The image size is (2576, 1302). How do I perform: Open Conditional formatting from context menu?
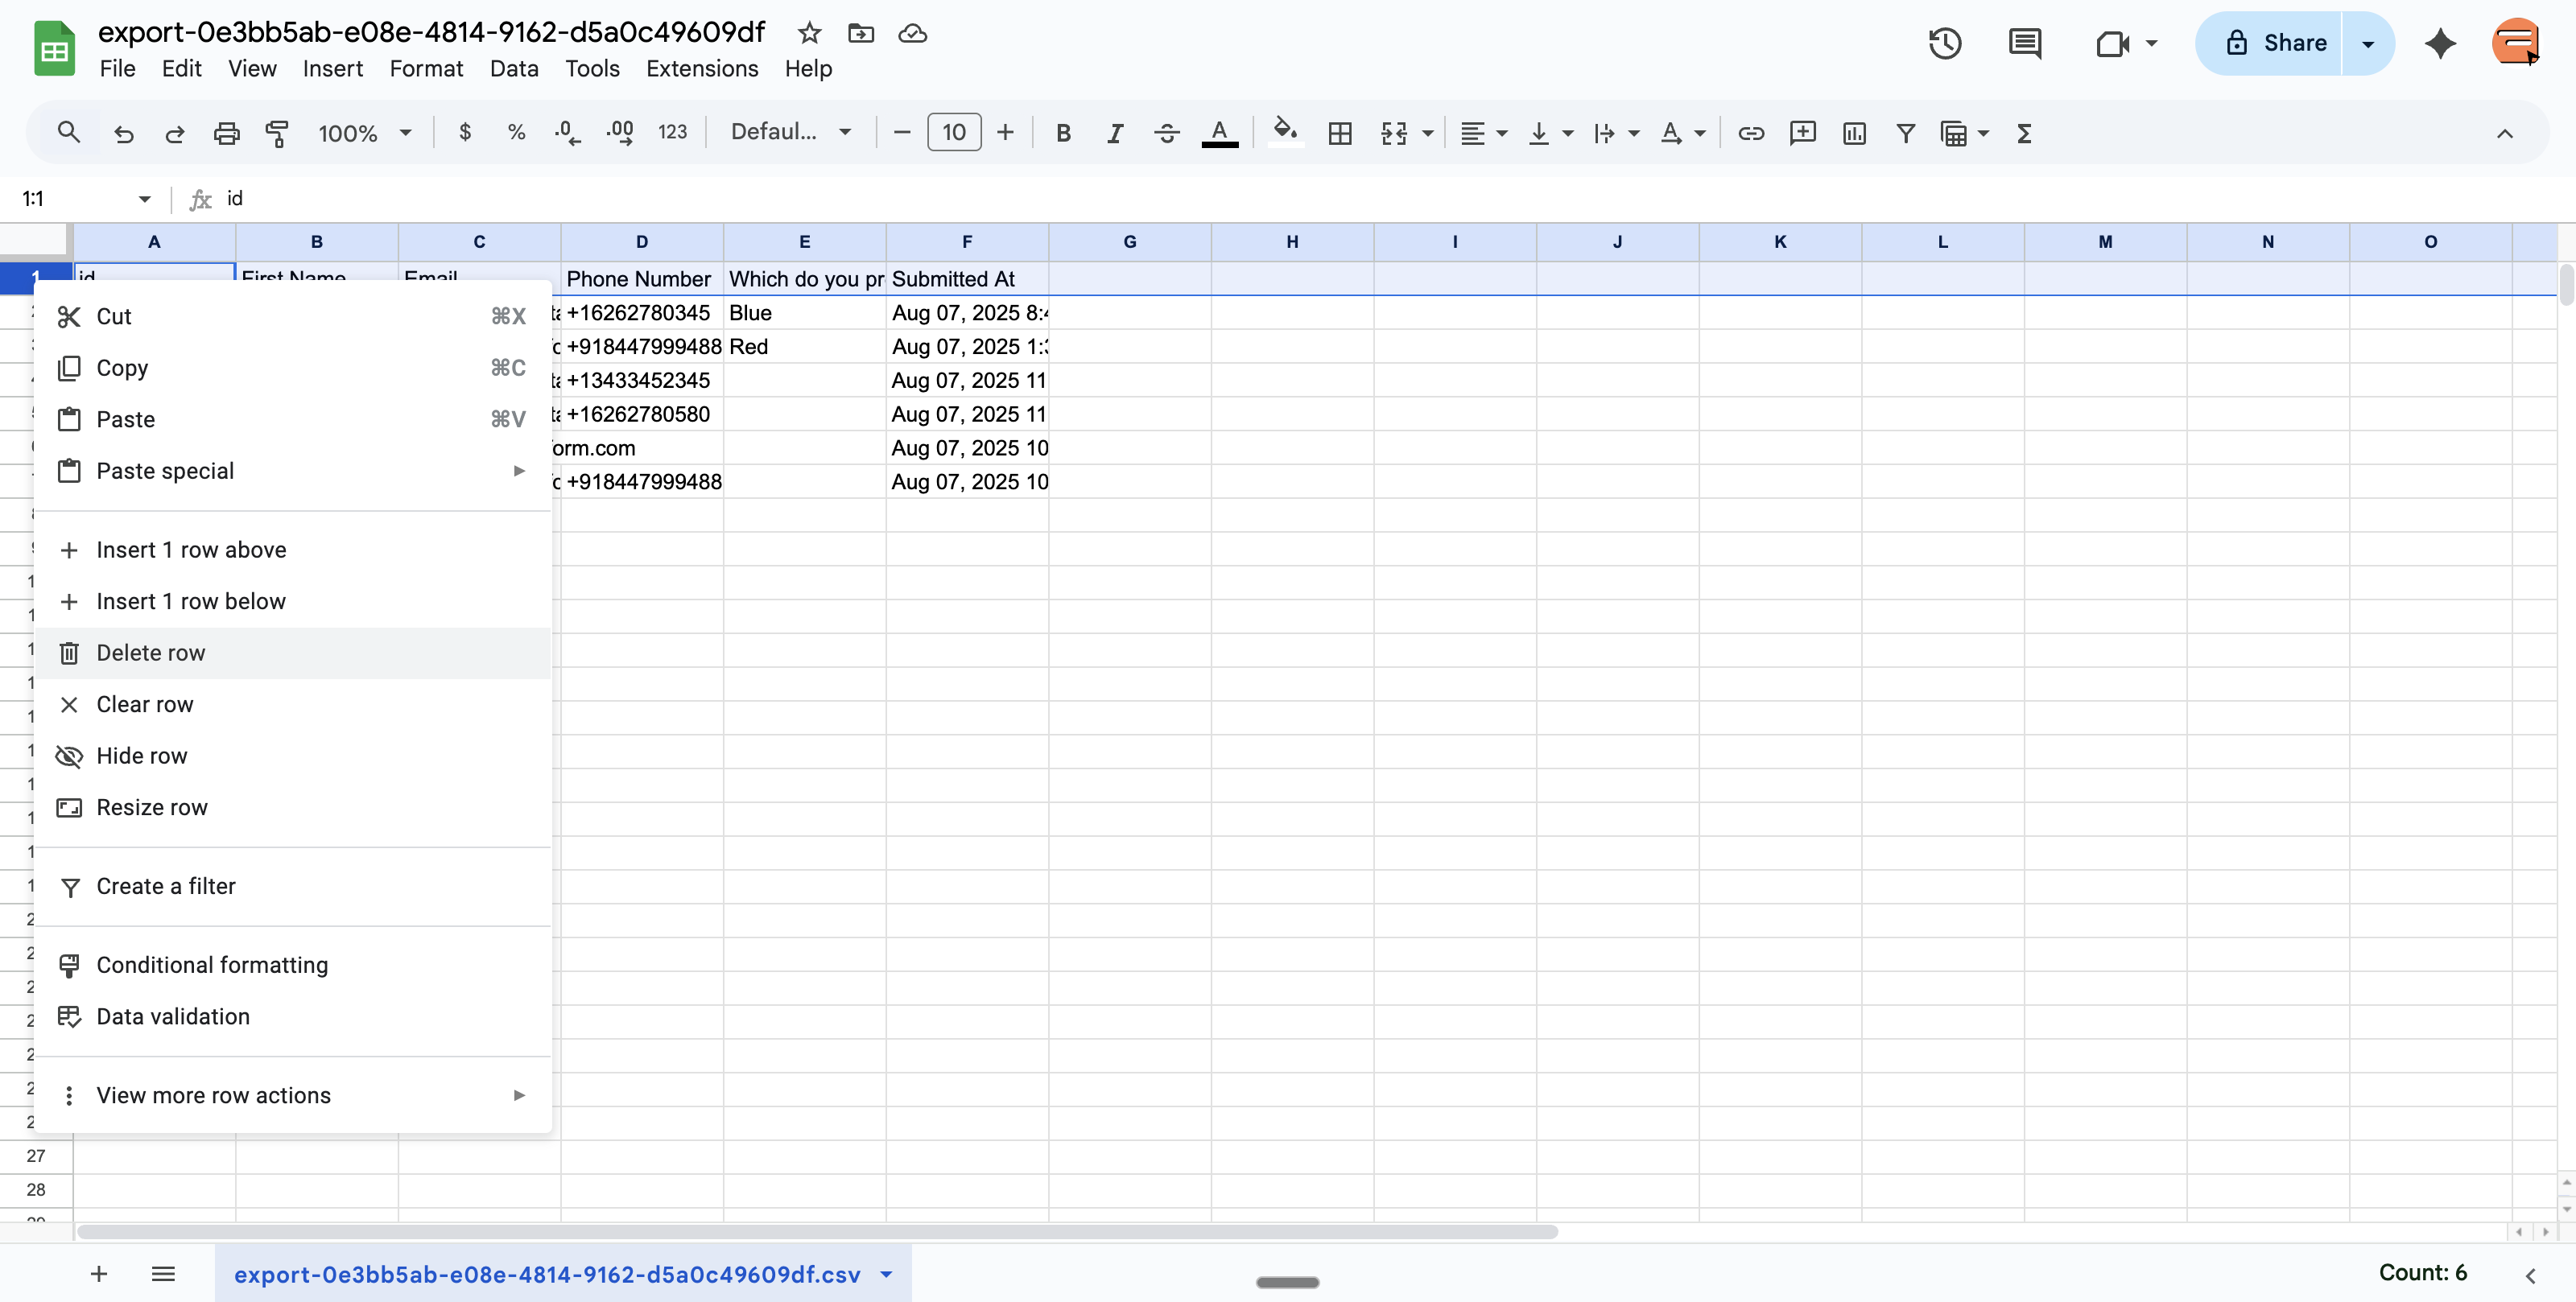[x=292, y=965]
